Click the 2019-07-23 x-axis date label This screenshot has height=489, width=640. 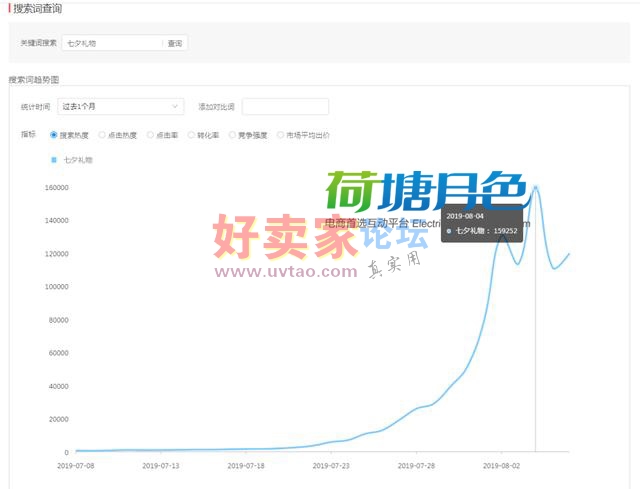point(330,465)
